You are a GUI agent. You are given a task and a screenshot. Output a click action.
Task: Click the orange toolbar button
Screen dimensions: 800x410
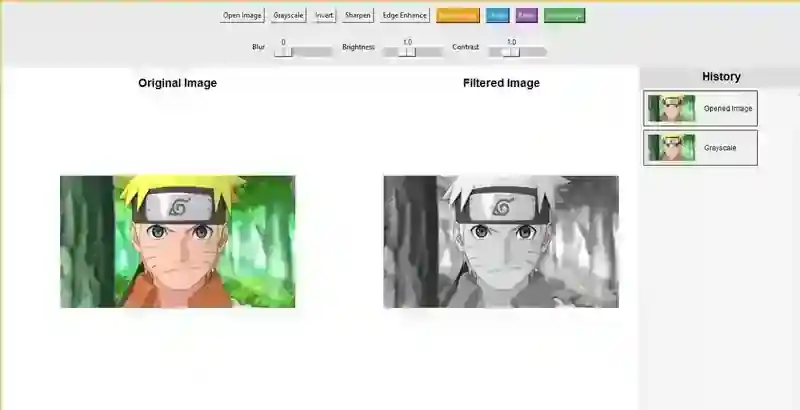point(458,15)
